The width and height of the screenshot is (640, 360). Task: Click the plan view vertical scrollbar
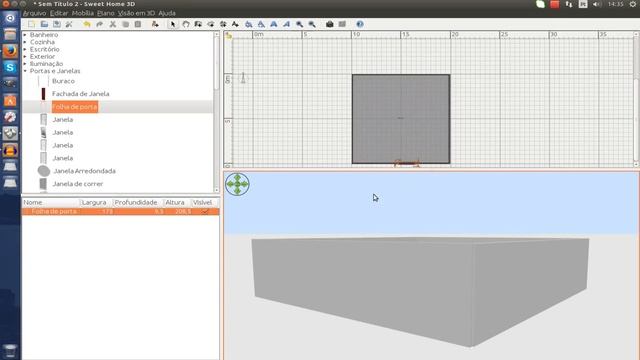click(636, 99)
